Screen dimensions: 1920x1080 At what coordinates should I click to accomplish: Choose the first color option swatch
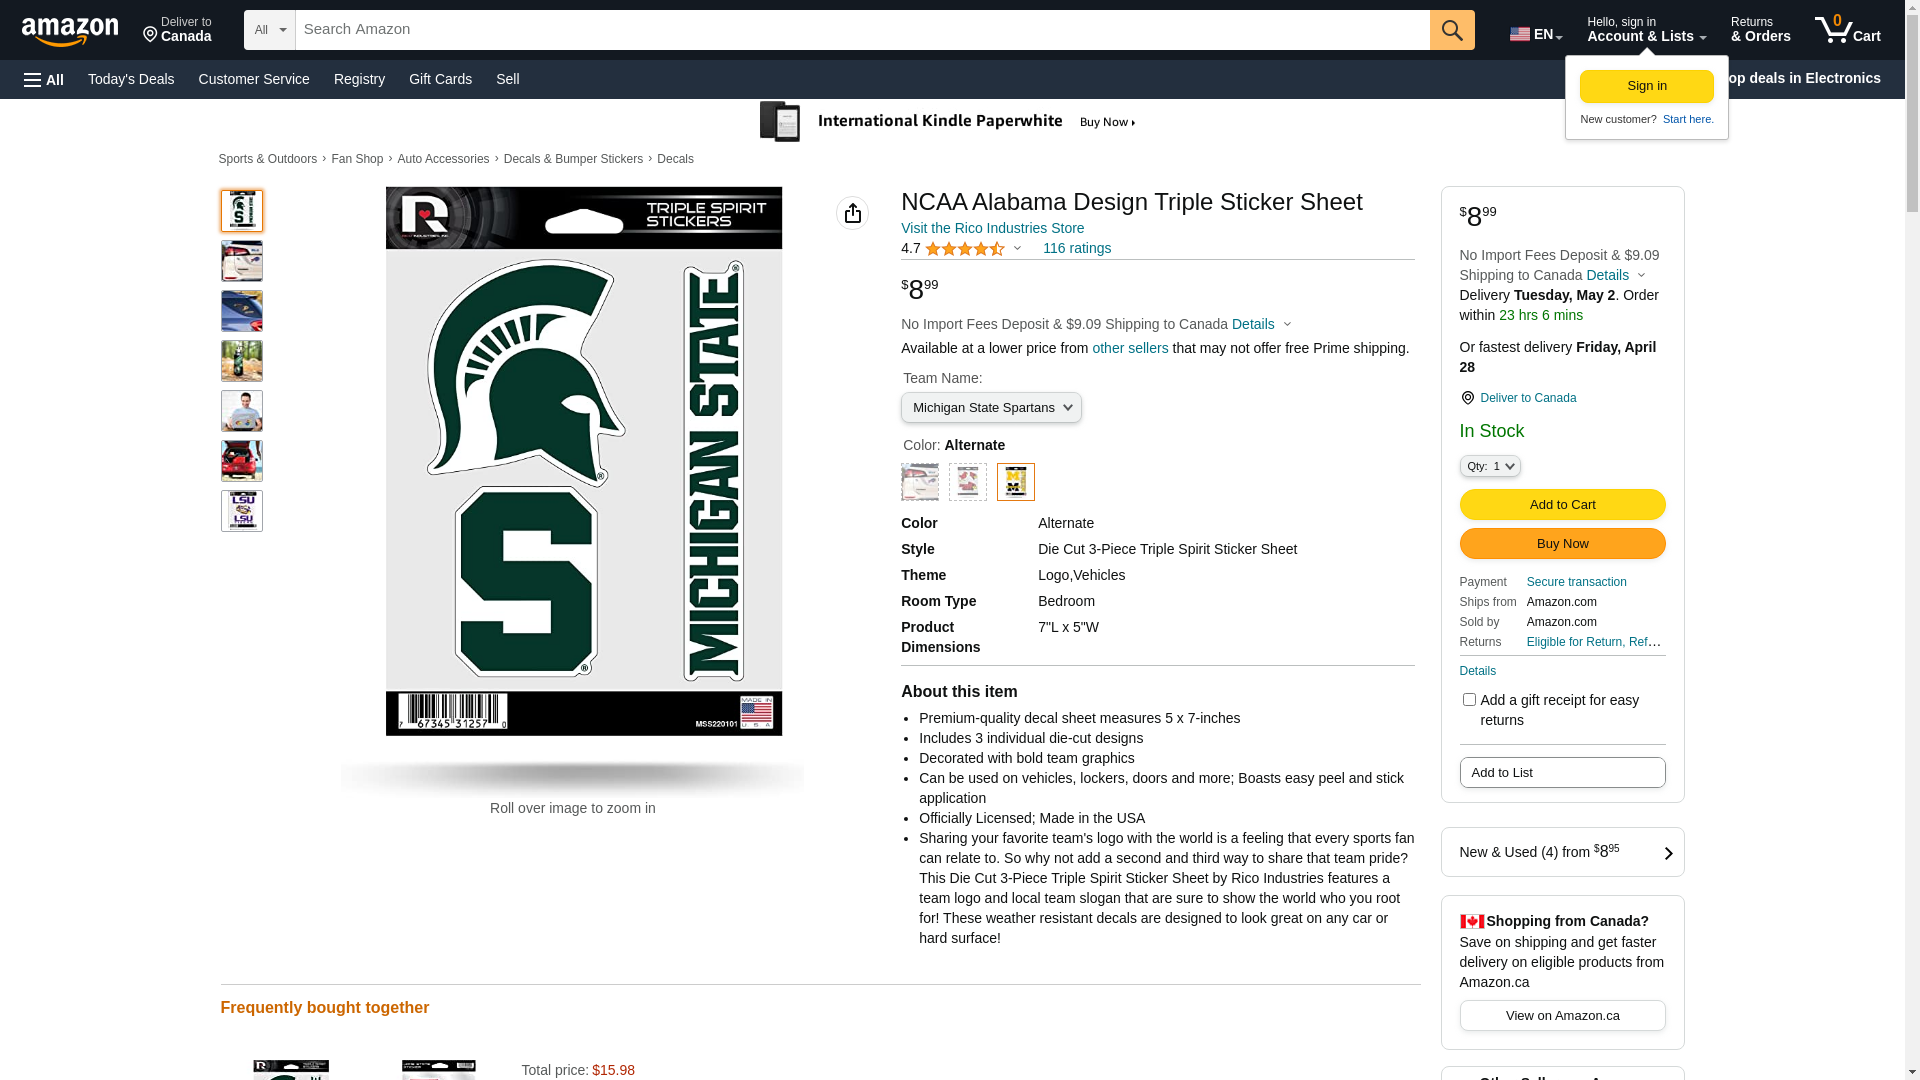click(x=919, y=482)
